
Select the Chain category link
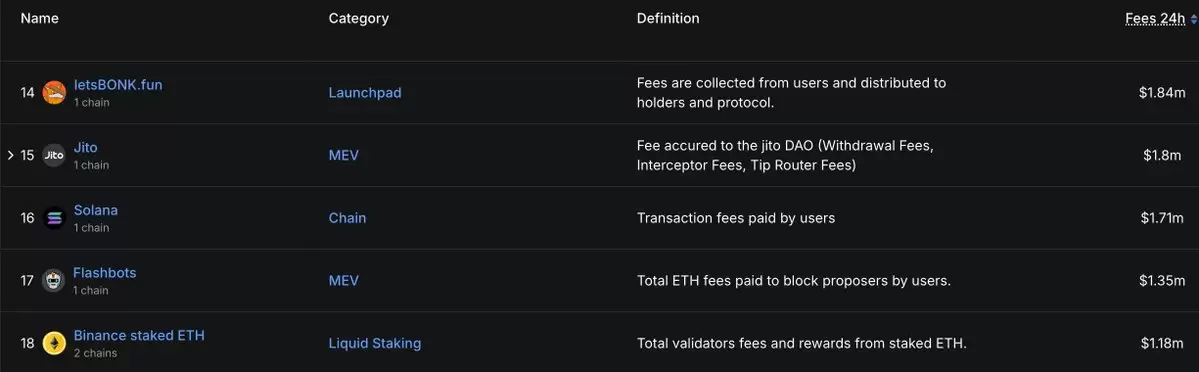click(x=347, y=218)
